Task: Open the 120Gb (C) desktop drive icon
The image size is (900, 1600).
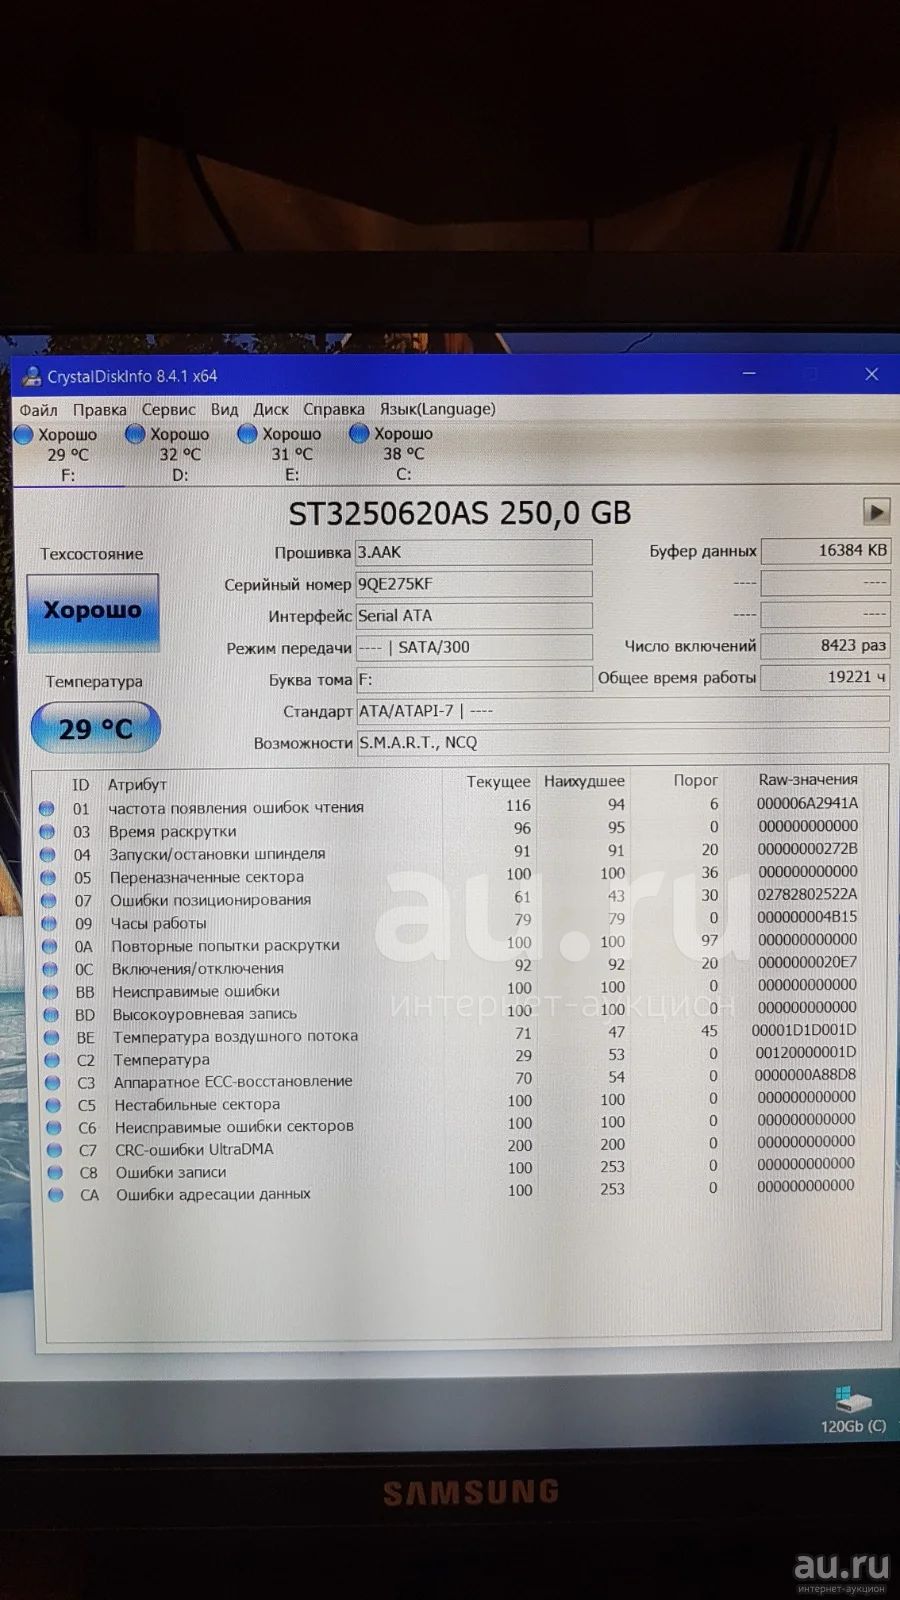Action: (x=853, y=1409)
